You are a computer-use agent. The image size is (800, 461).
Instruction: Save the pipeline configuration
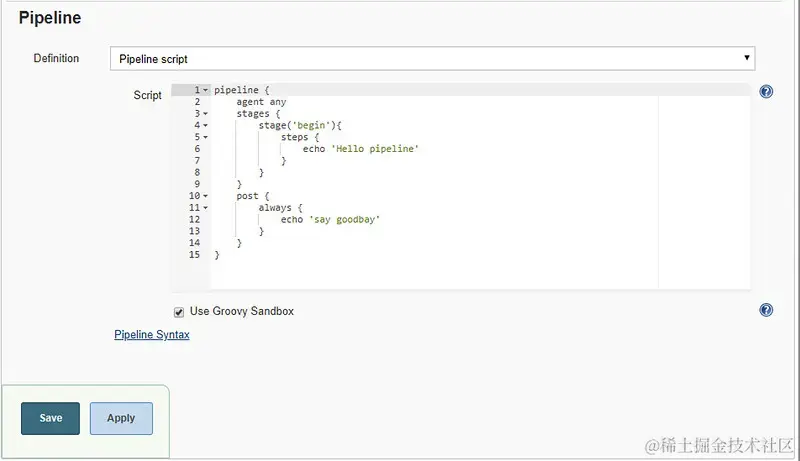[x=51, y=418]
